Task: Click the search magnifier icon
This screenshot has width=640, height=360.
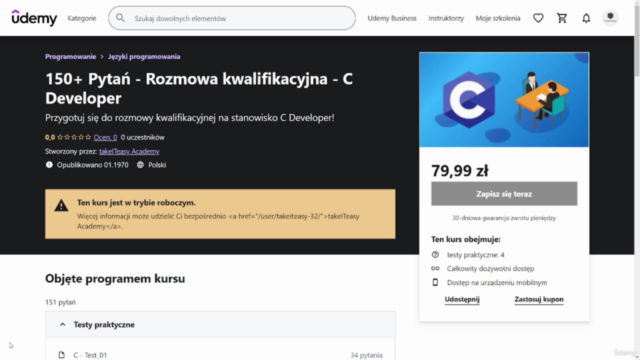Action: click(120, 18)
